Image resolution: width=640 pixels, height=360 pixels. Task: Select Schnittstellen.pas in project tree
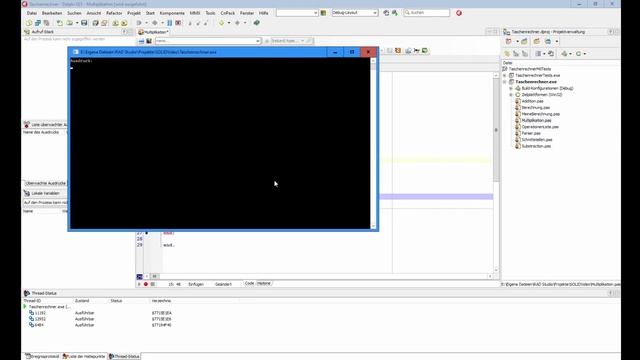[537, 140]
